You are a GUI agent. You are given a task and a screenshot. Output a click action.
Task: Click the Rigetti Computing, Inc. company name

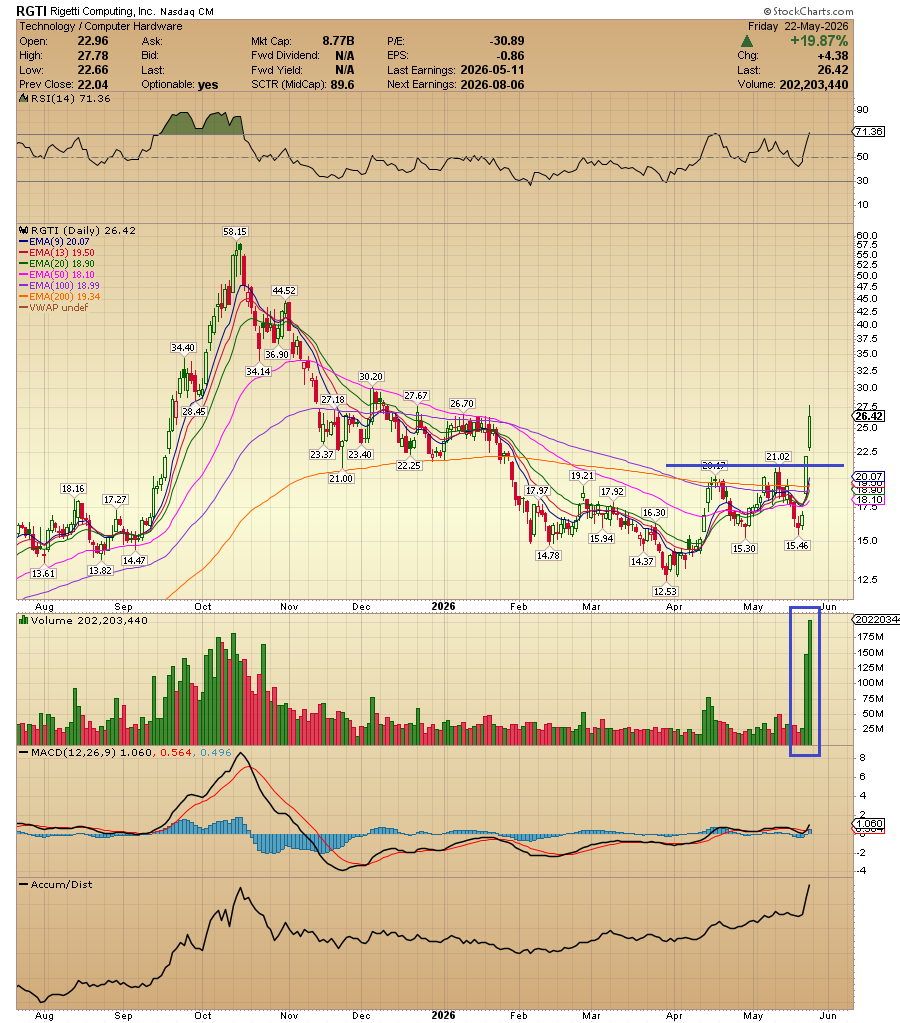pos(103,12)
